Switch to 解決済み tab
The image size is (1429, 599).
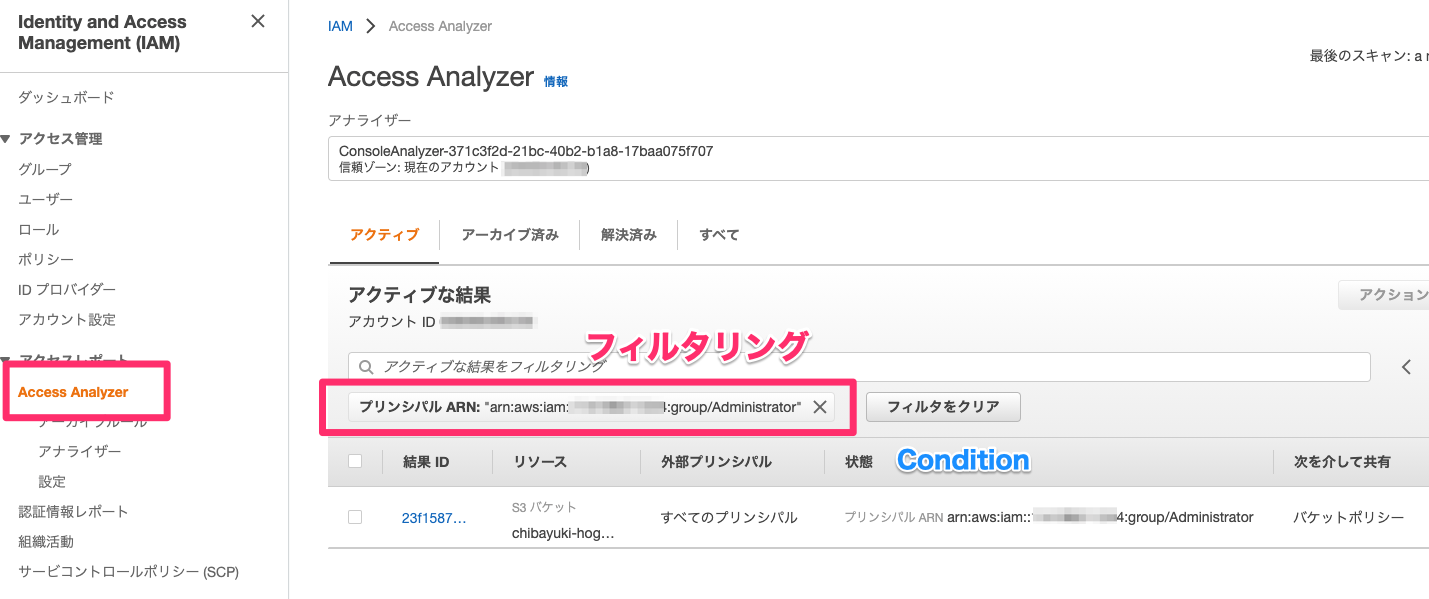(629, 235)
